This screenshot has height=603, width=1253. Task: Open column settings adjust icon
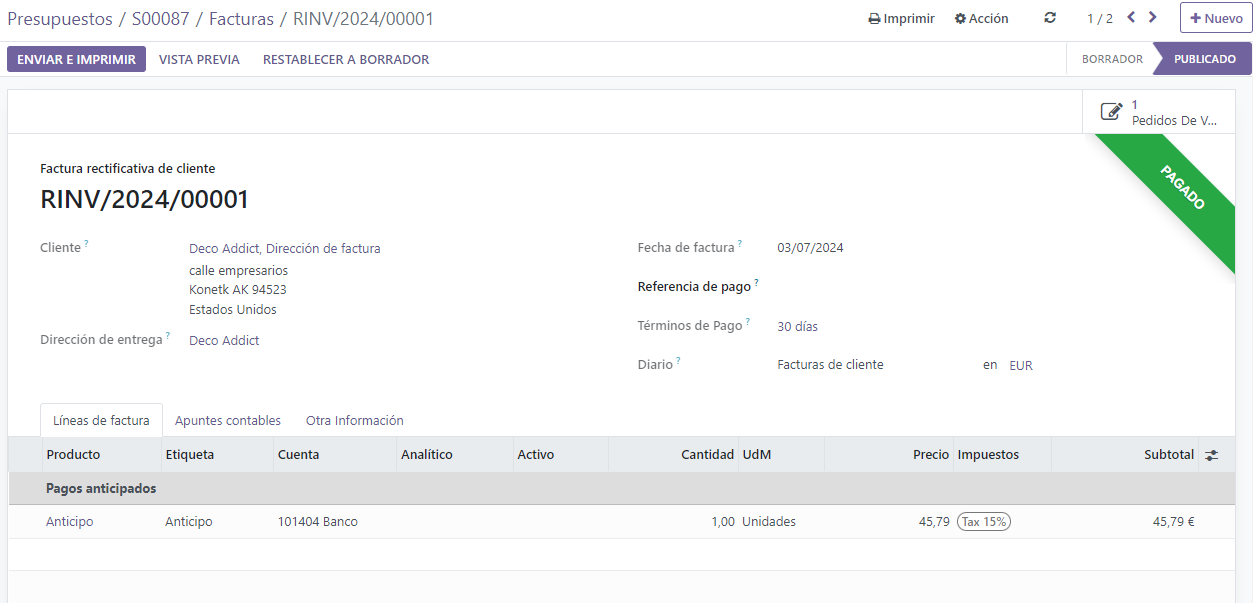(1211, 455)
